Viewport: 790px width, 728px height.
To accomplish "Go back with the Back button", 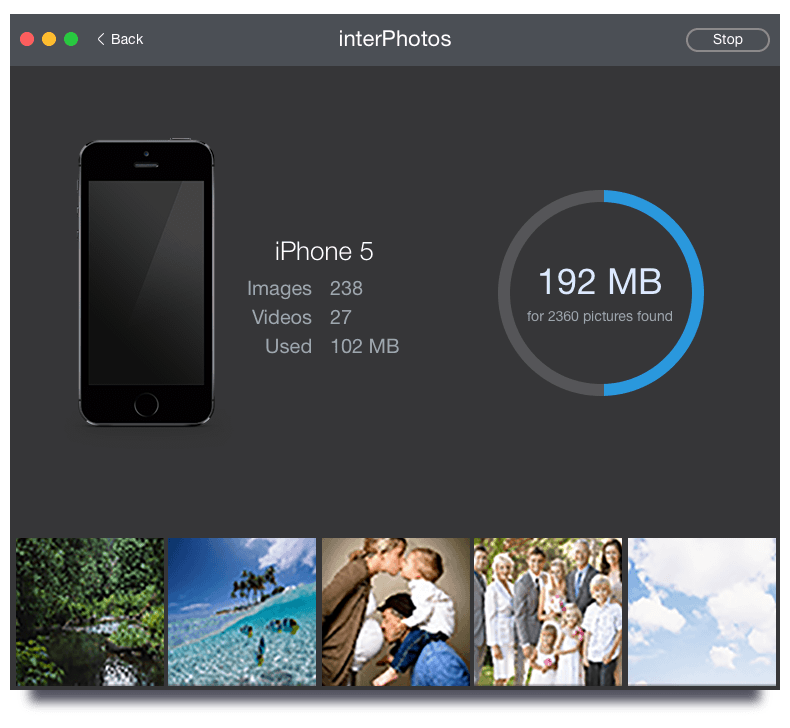I will 120,39.
